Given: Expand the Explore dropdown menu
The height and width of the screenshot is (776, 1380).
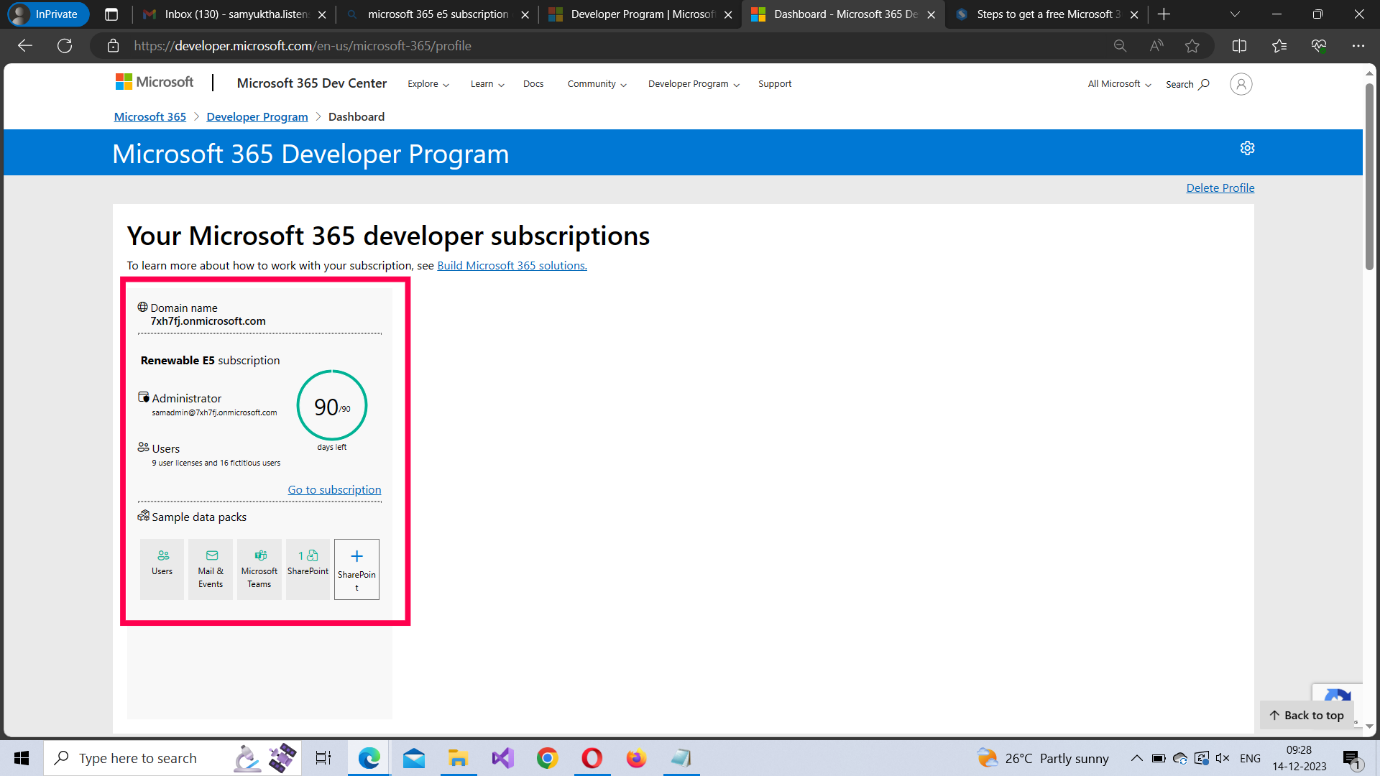Looking at the screenshot, I should point(428,84).
